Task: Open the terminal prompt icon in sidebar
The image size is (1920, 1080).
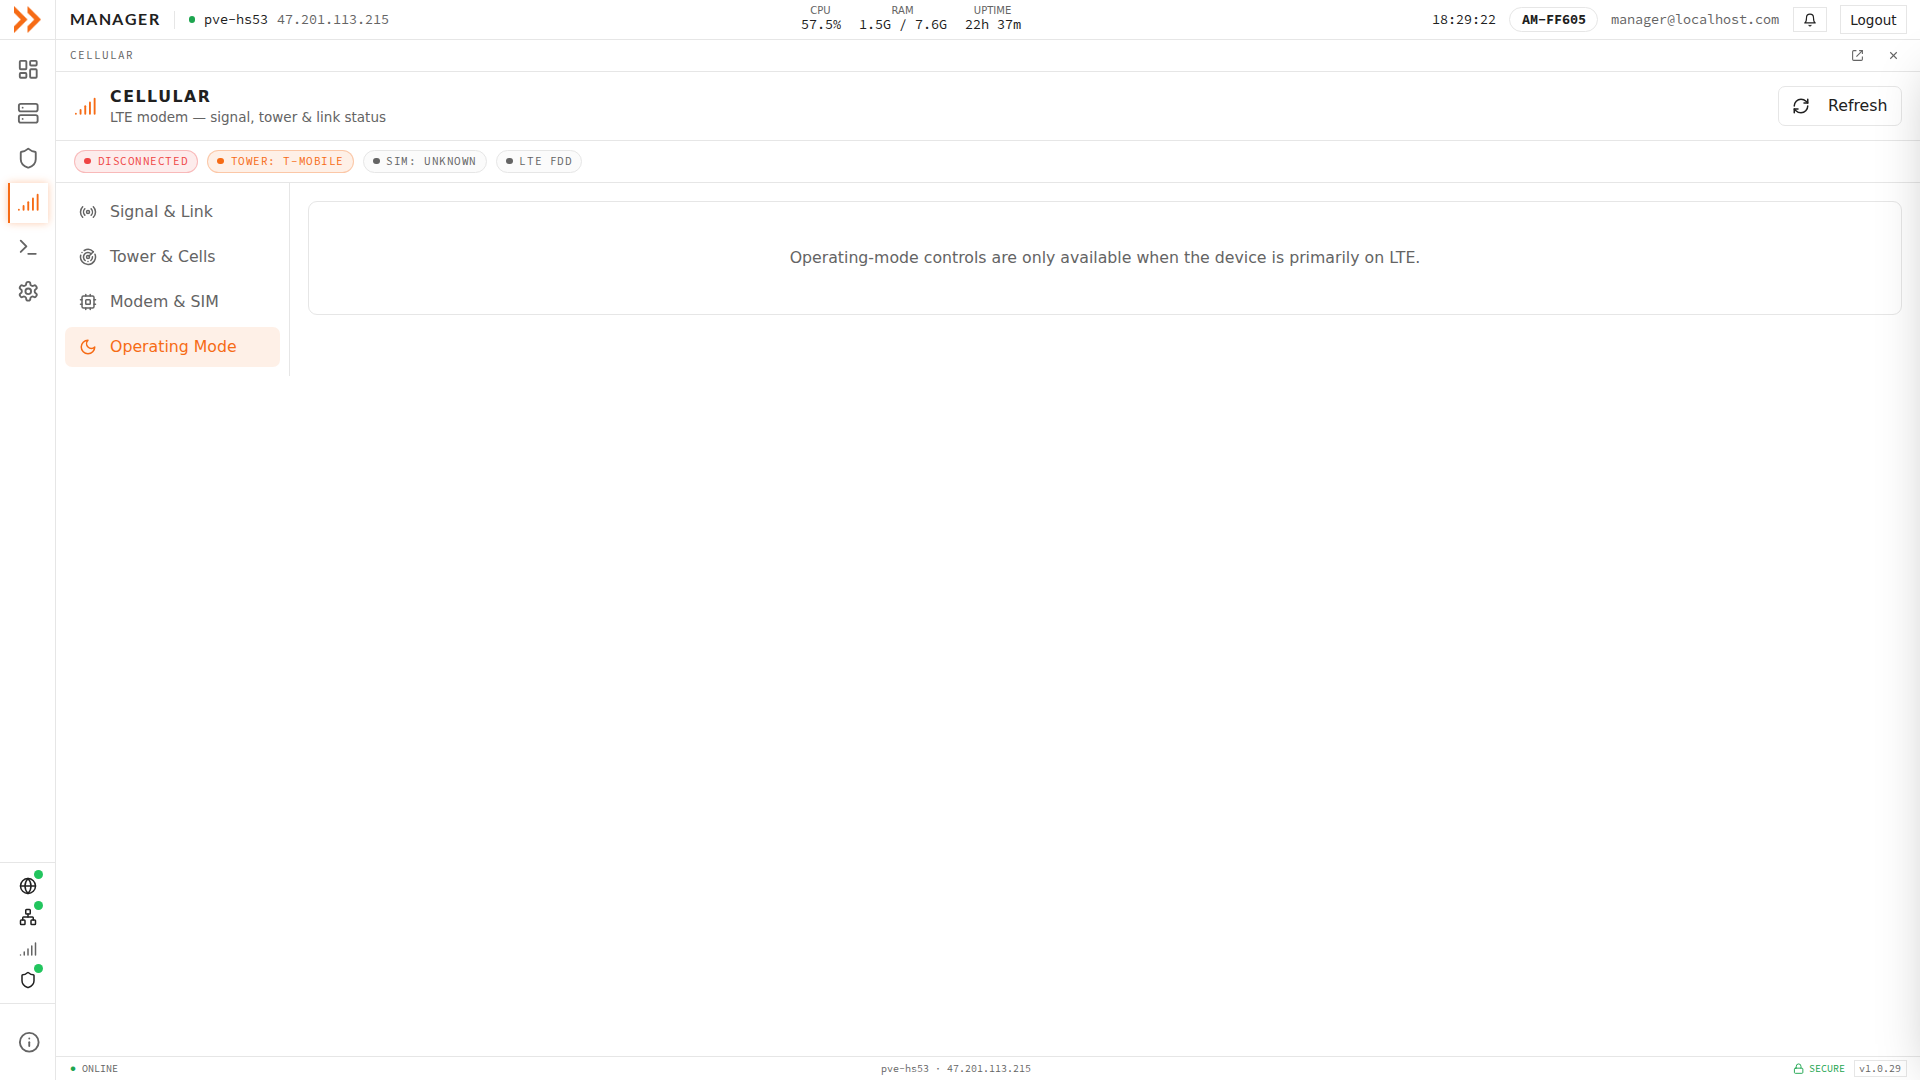Action: 28,247
